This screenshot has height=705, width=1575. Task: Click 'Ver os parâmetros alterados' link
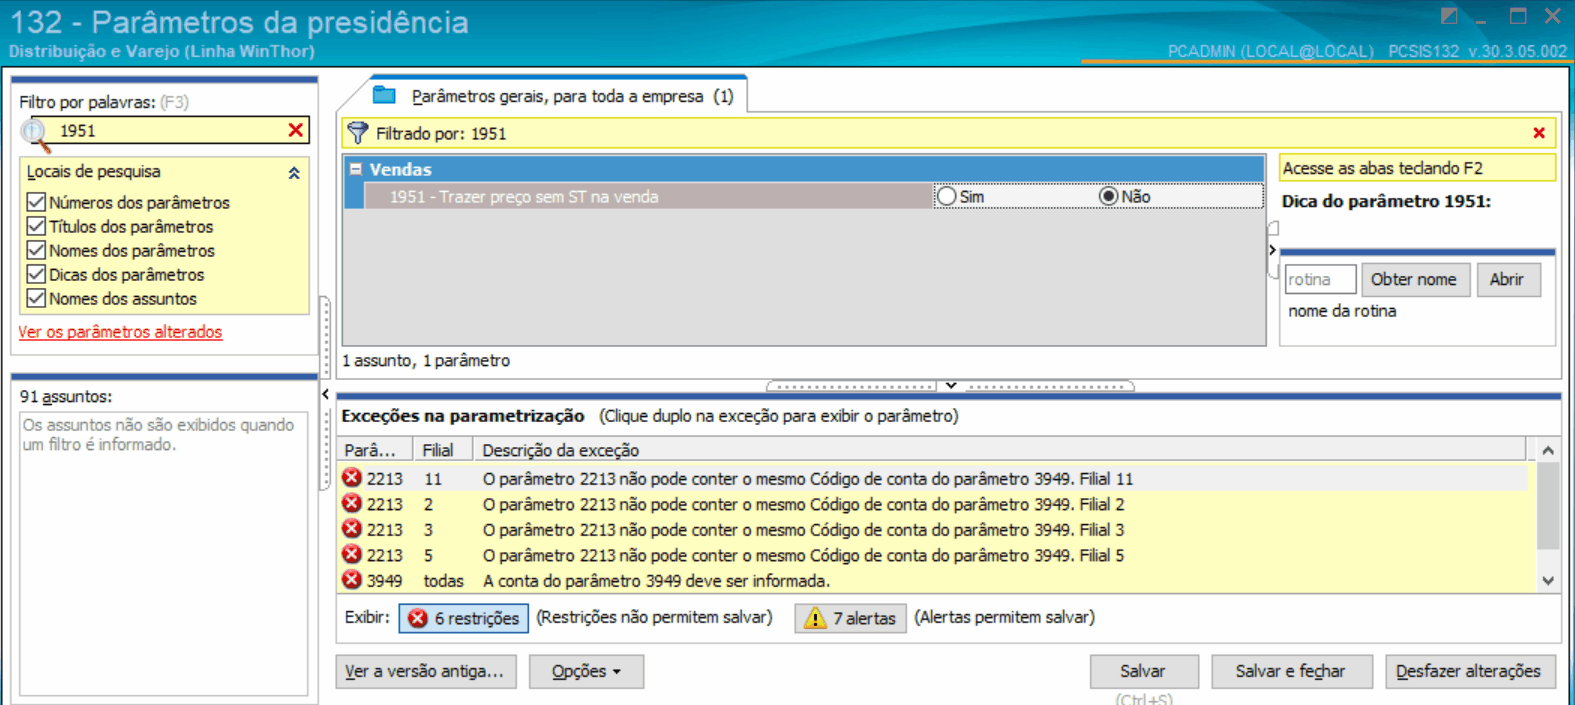pyautogui.click(x=120, y=332)
